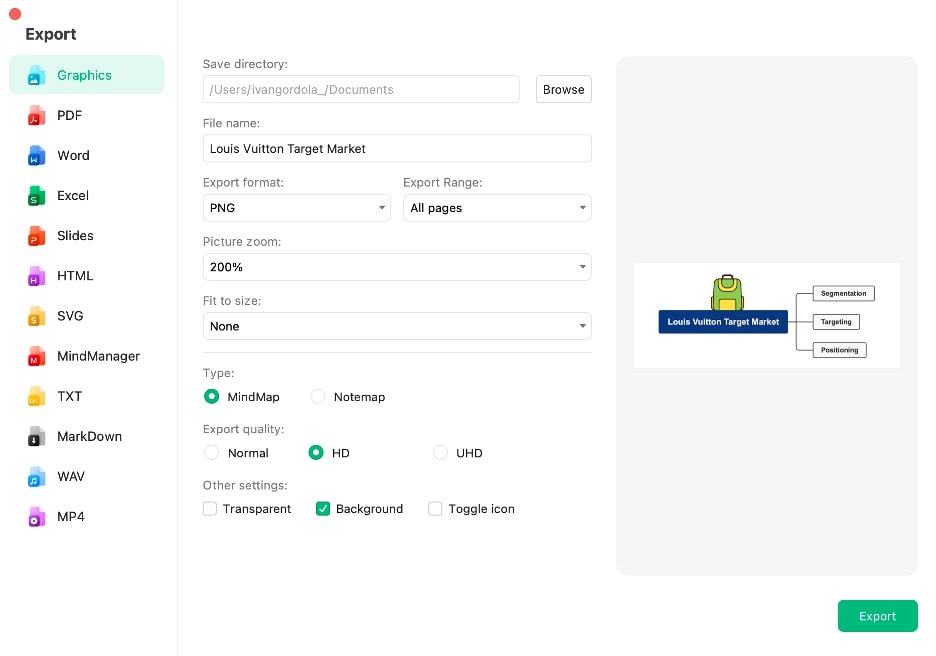This screenshot has height=656, width=936.
Task: Select the Notemap type radio button
Action: 318,397
